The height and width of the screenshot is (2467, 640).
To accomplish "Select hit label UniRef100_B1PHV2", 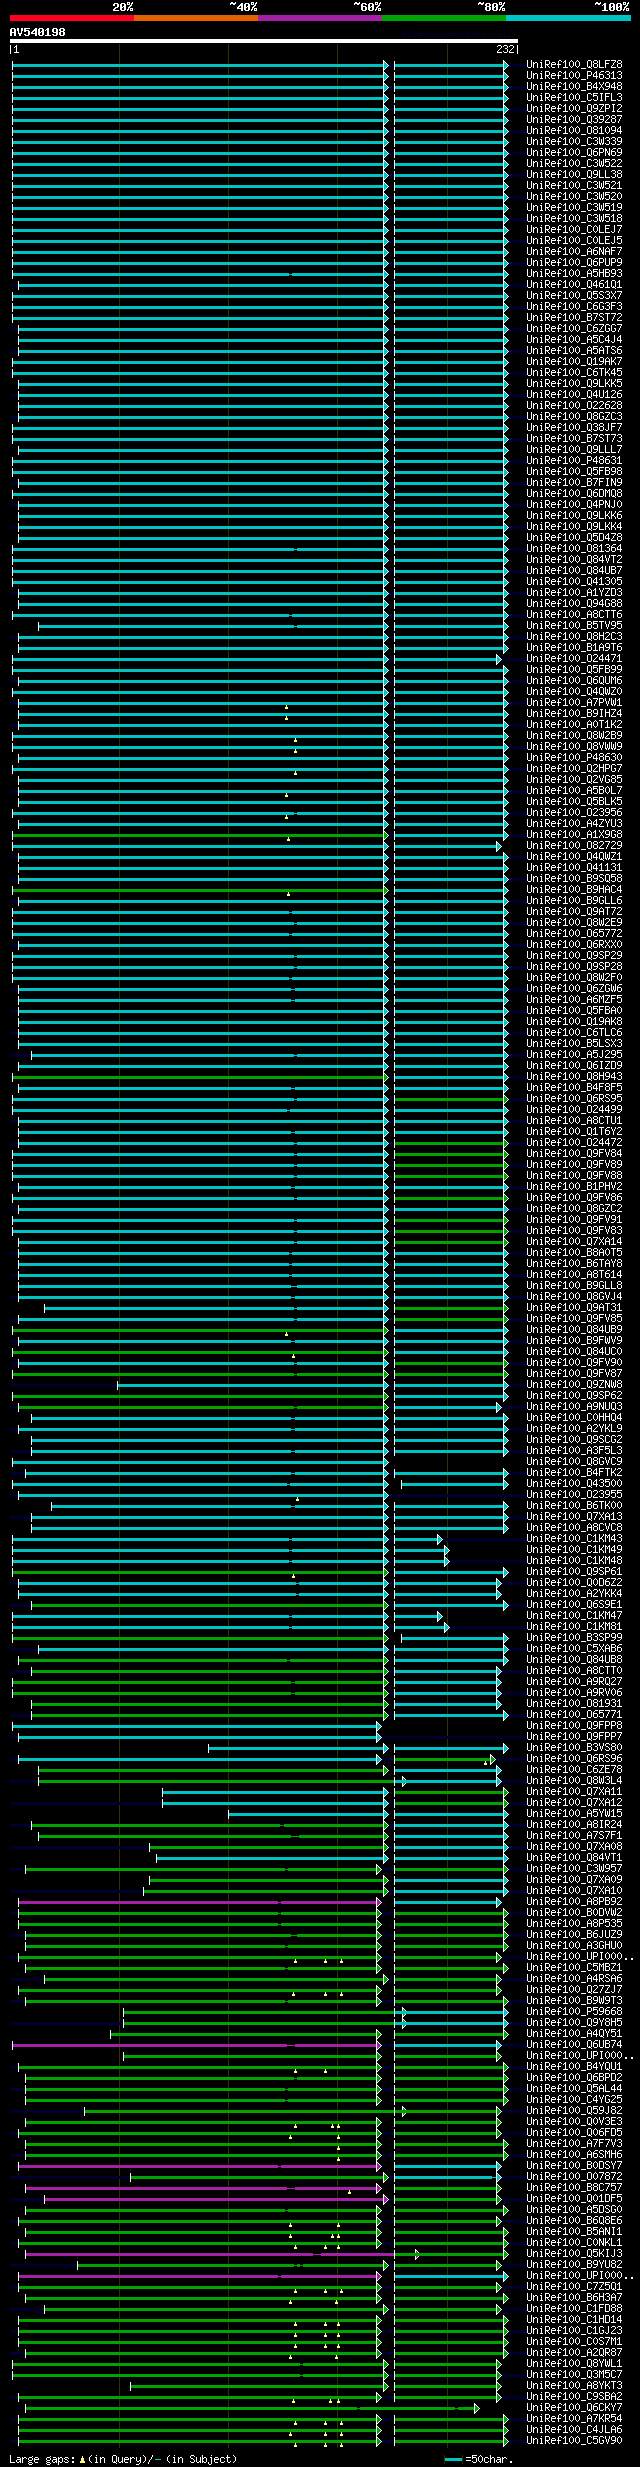I will click(574, 1186).
